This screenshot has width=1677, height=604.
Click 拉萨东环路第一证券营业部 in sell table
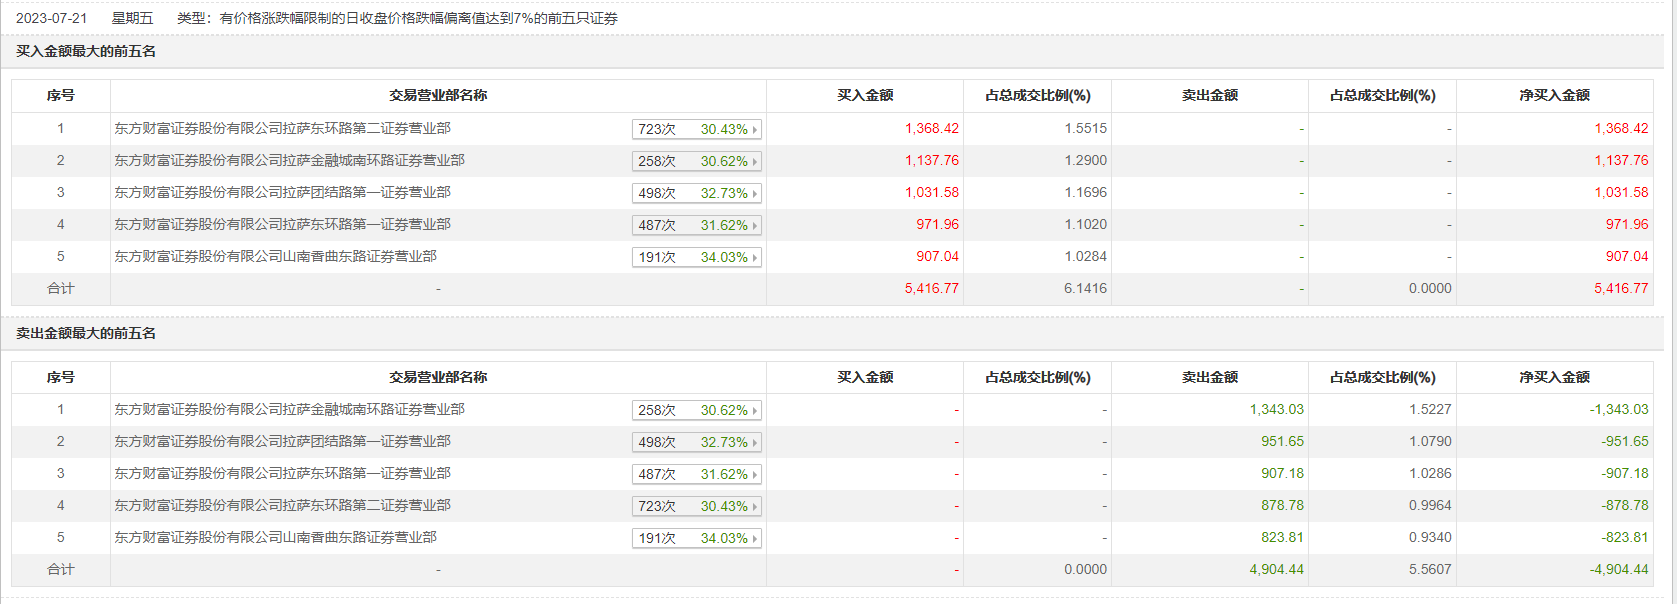tap(282, 474)
